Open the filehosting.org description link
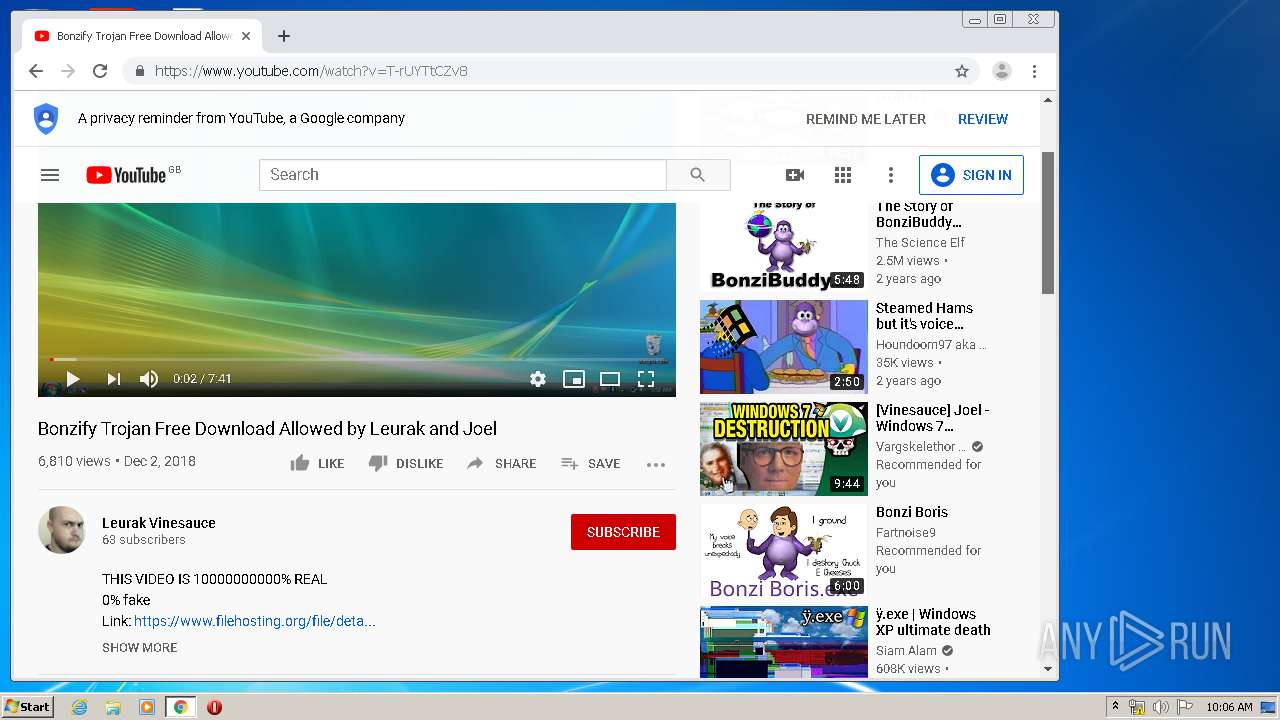The height and width of the screenshot is (720, 1280). (x=255, y=621)
